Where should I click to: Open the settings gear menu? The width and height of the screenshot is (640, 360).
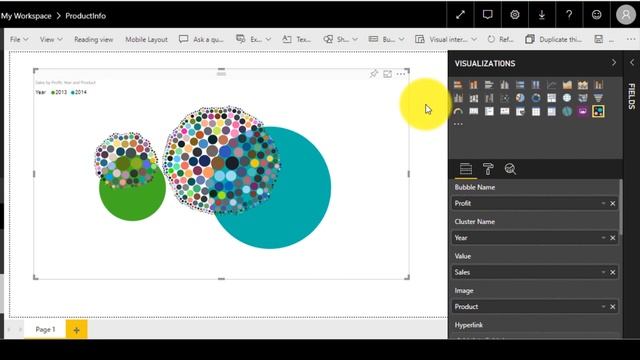pyautogui.click(x=515, y=15)
